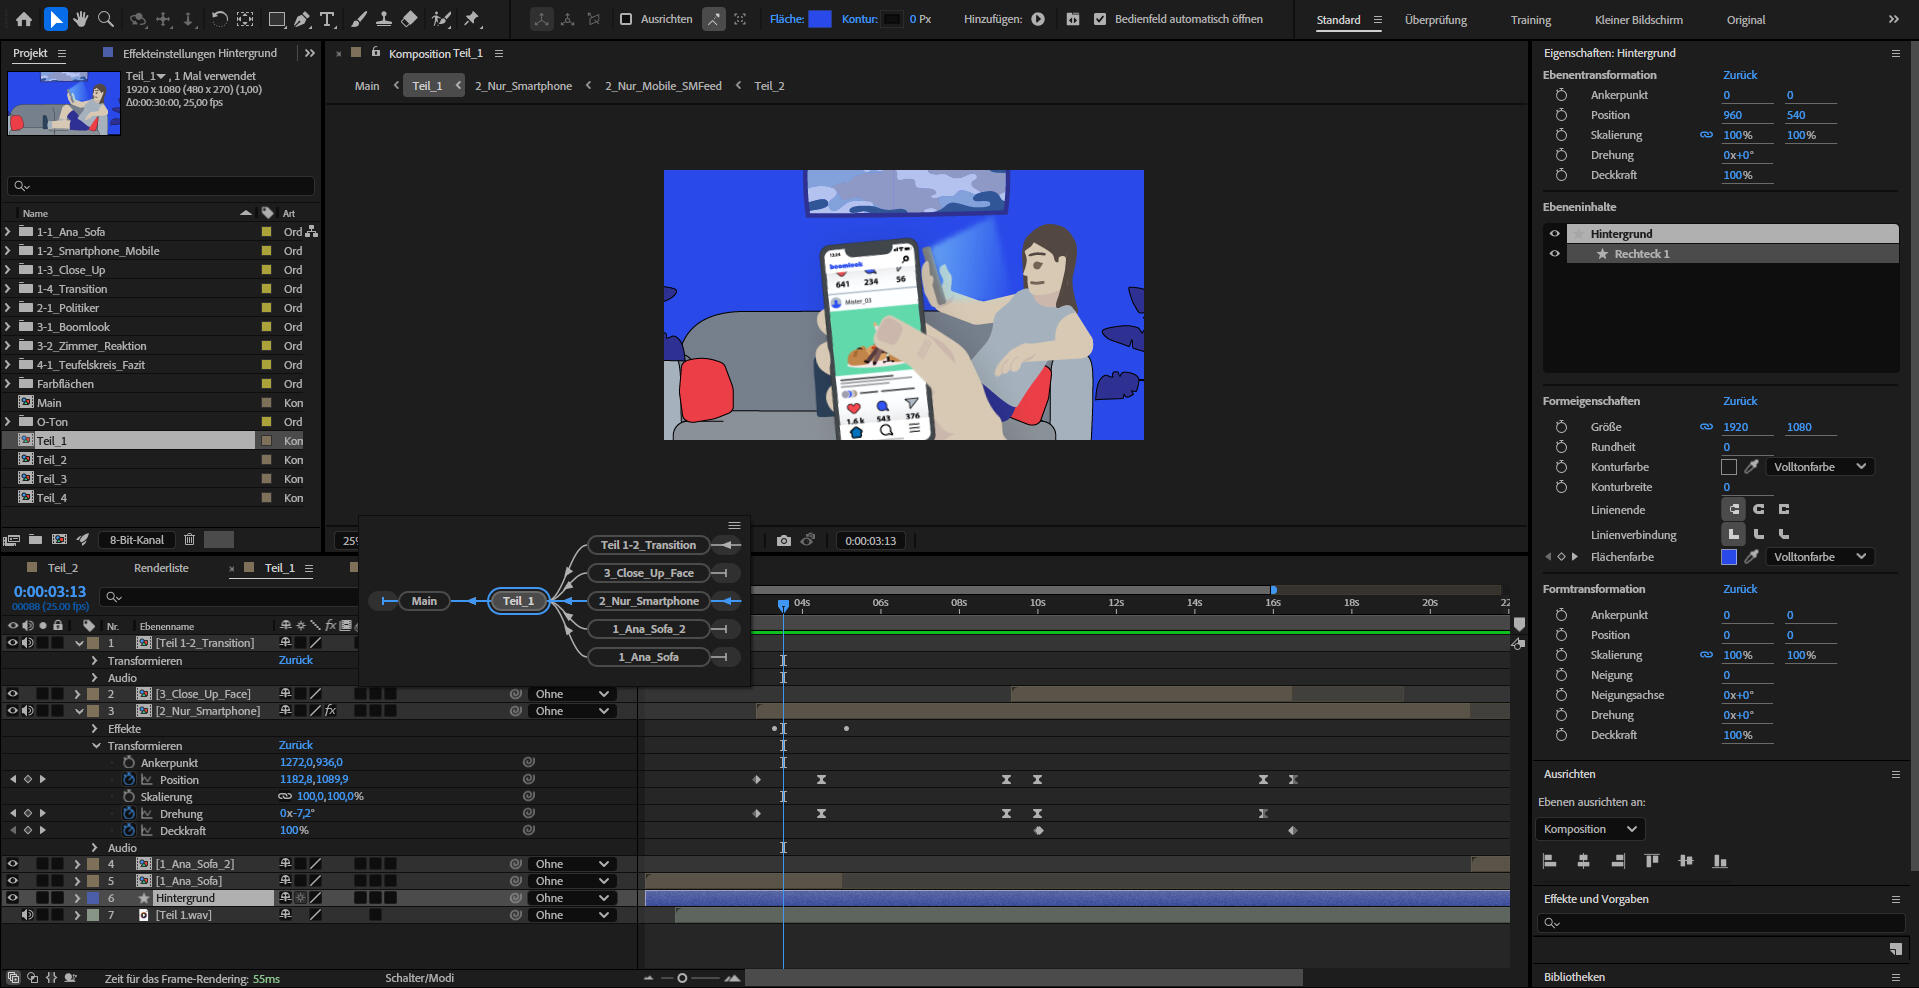Take a snapshot with camera icon
Image resolution: width=1919 pixels, height=988 pixels.
[784, 541]
